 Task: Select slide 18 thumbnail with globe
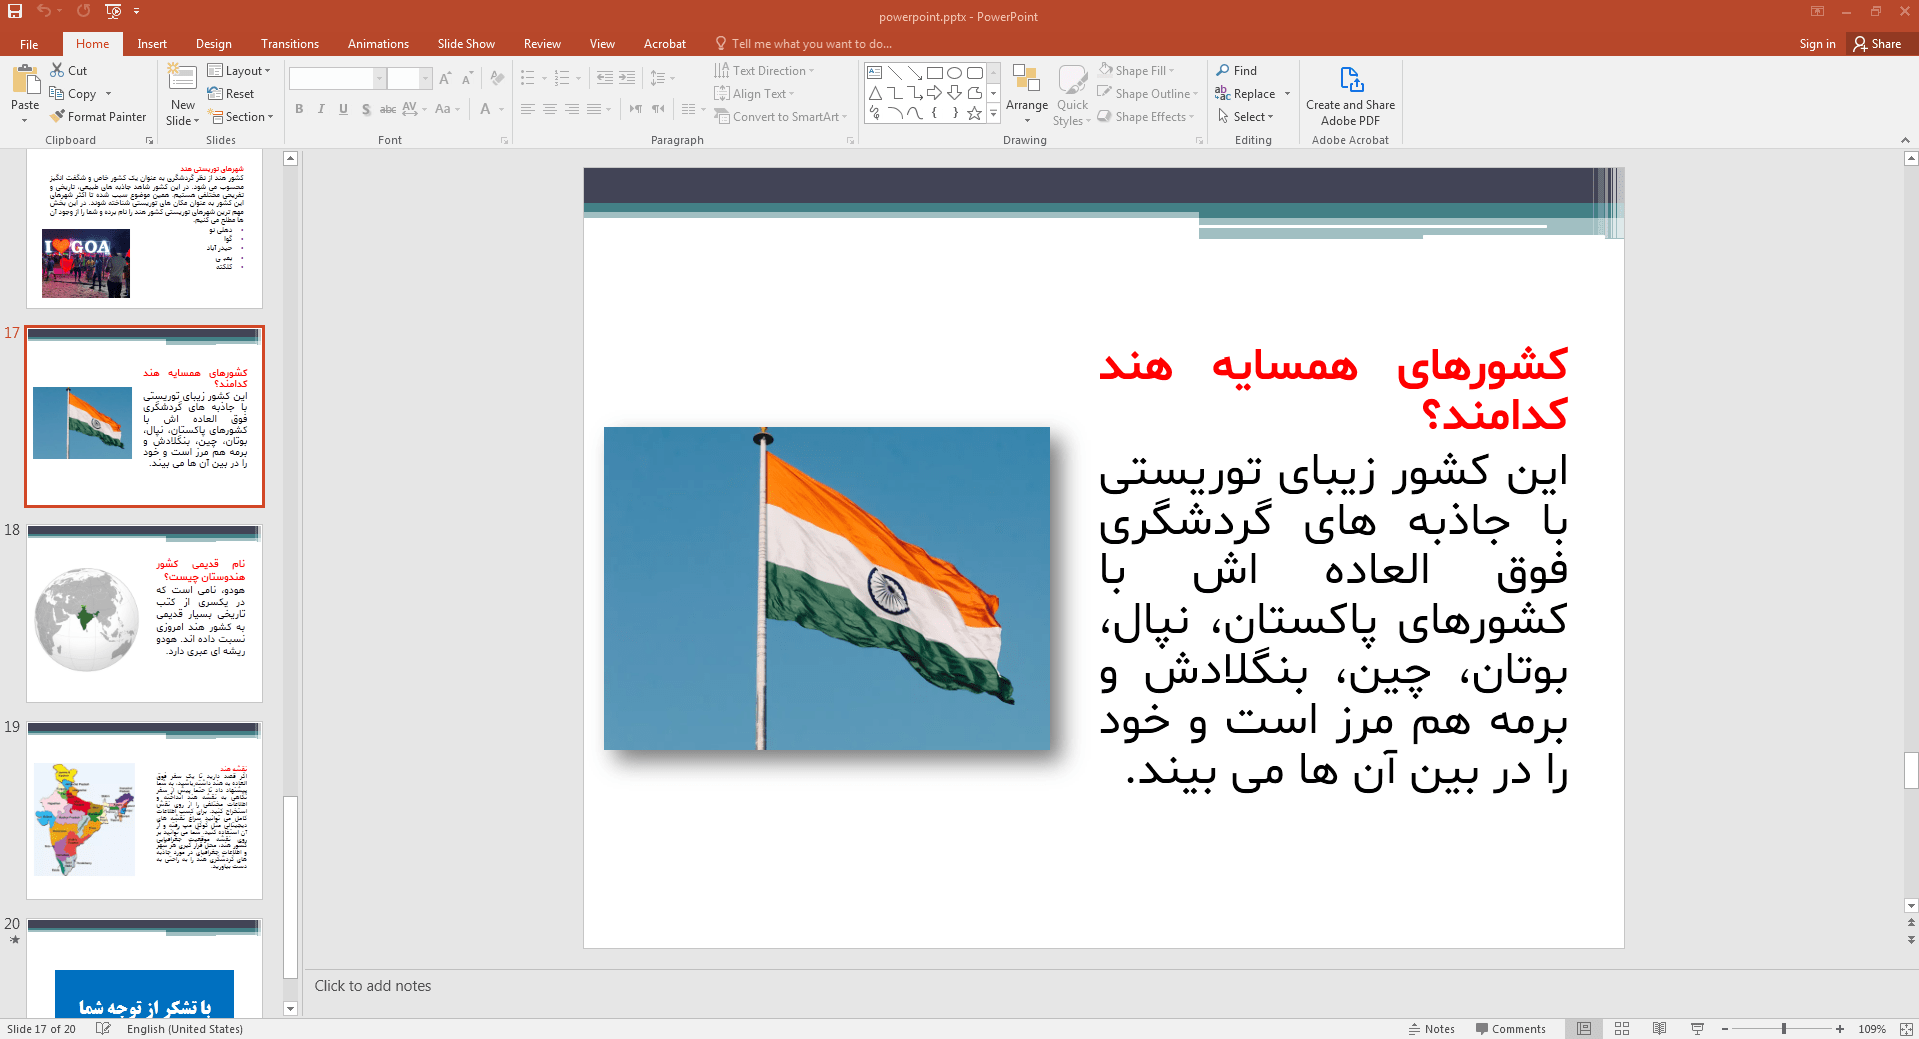pyautogui.click(x=145, y=613)
